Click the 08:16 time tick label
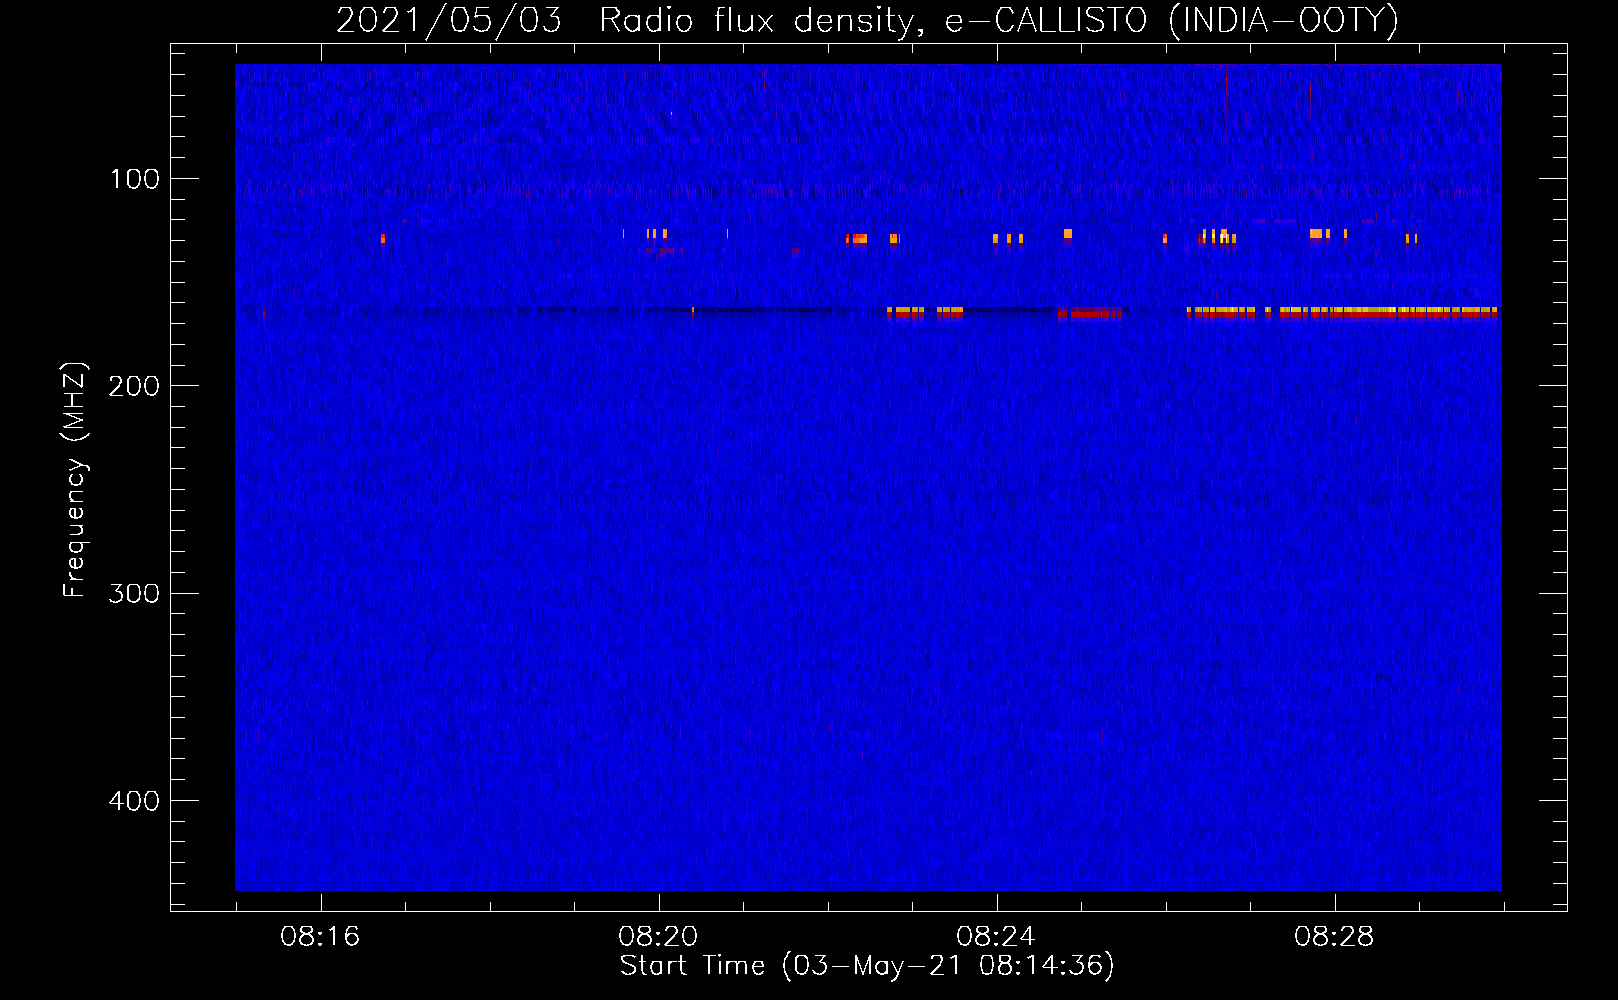Screen dimensions: 1618x1000 (320, 936)
